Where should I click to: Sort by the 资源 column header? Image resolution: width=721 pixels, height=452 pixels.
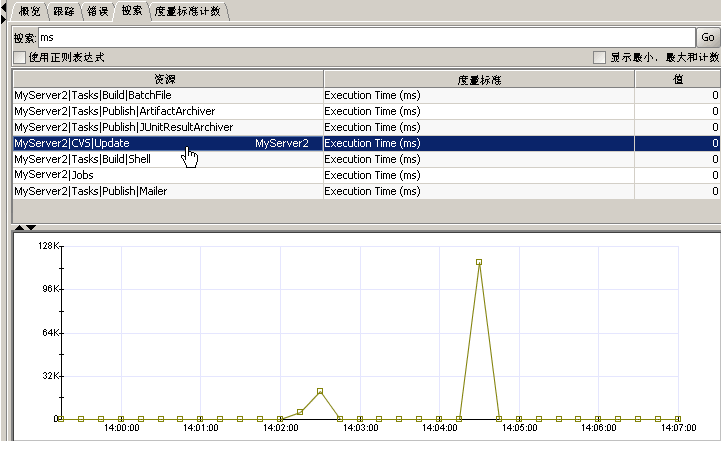(166, 78)
